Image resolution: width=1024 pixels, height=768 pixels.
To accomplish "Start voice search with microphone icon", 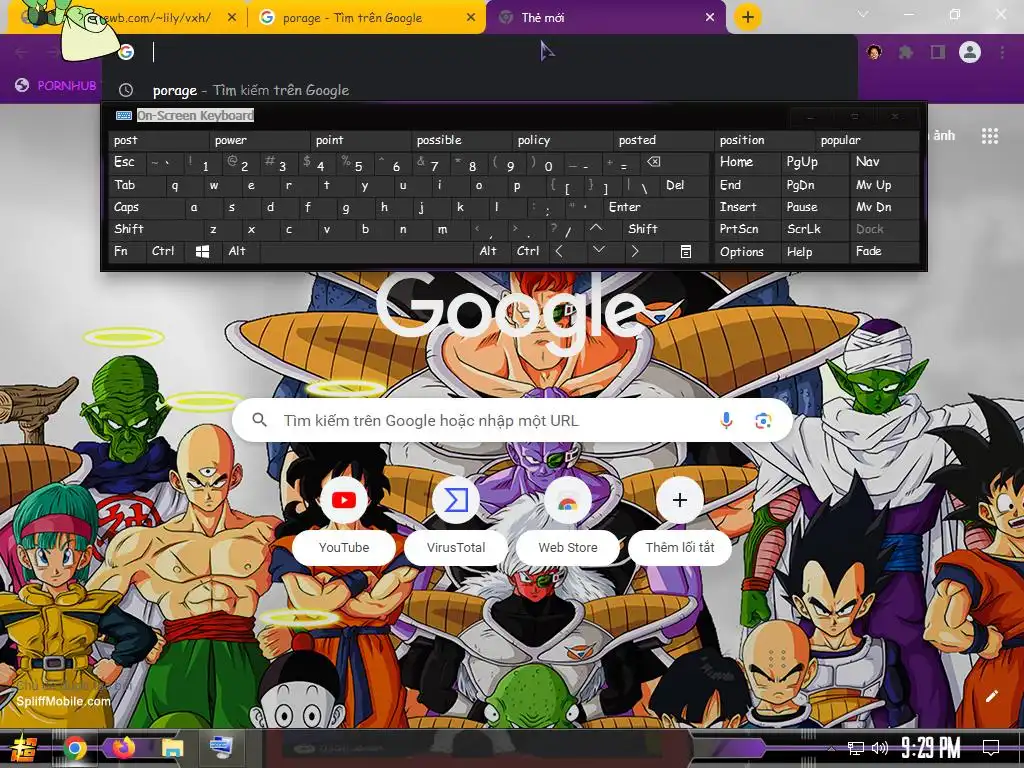I will point(726,421).
